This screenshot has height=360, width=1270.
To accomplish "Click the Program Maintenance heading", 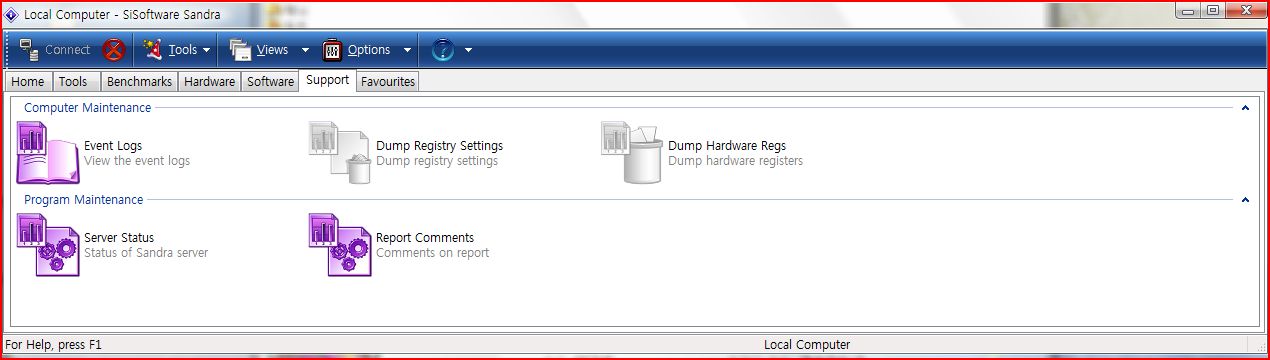I will tap(84, 200).
